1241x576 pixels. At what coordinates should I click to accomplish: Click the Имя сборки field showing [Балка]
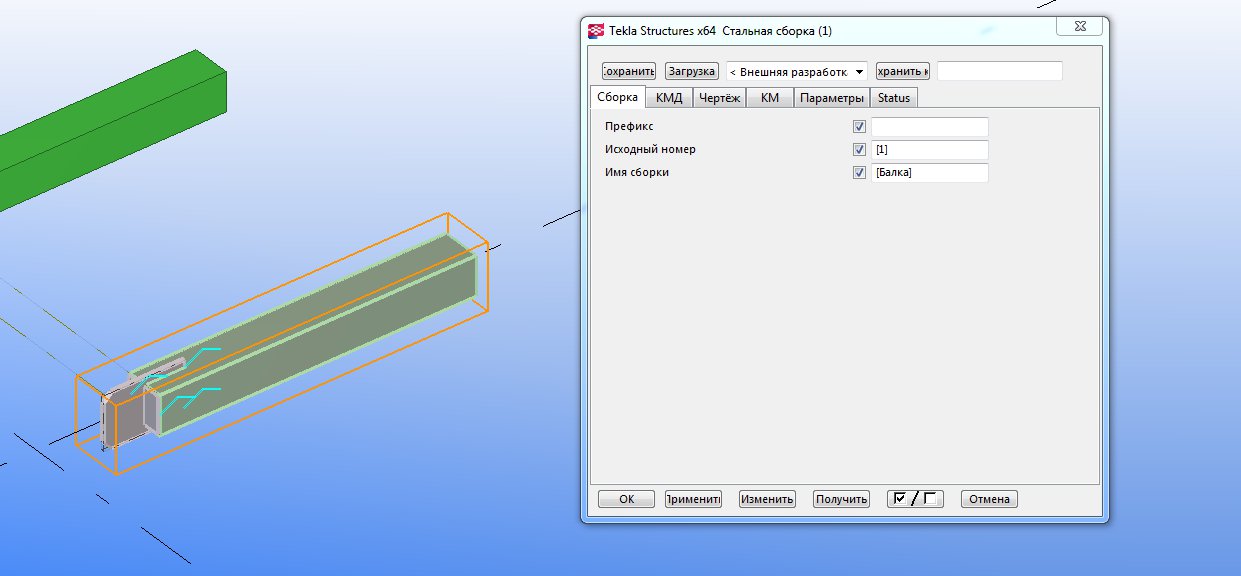point(930,173)
